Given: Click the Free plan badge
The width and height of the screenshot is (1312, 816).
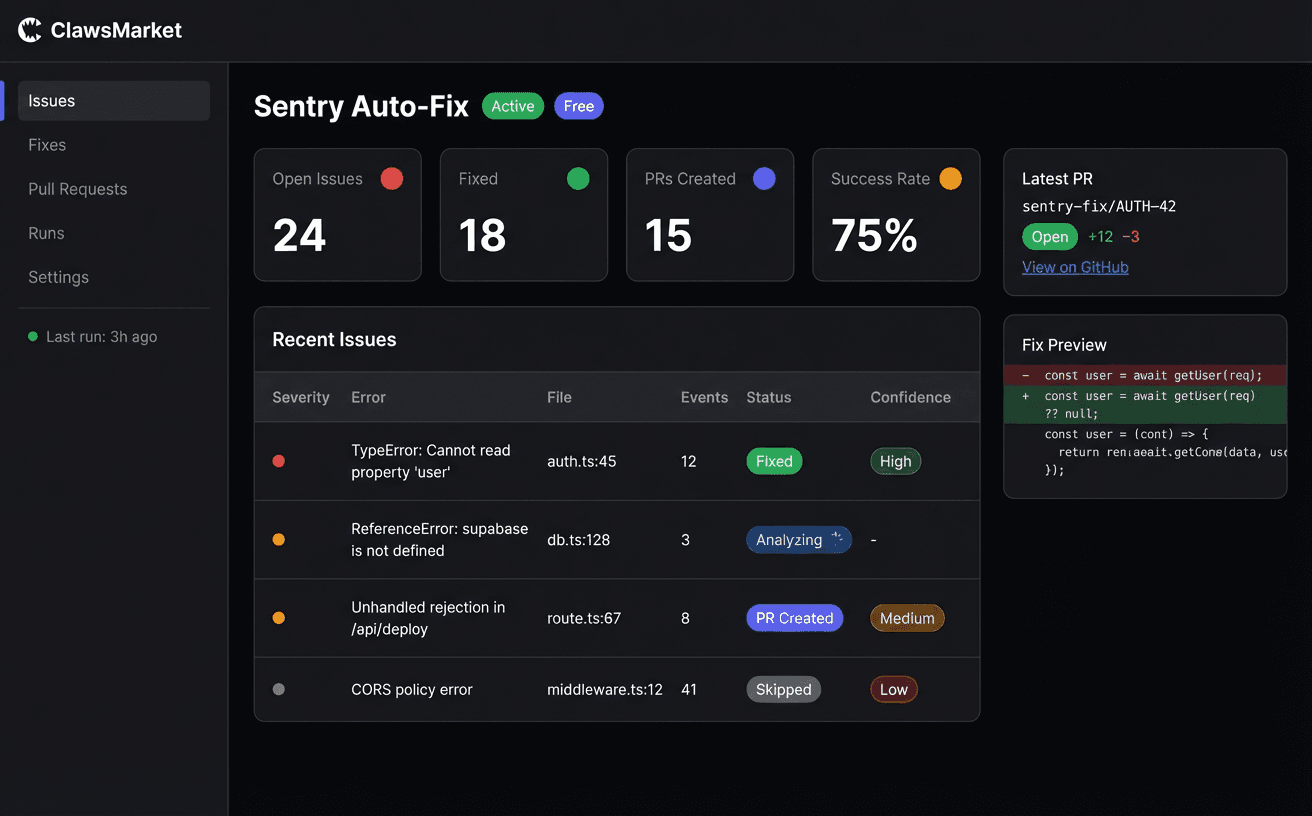Looking at the screenshot, I should tap(578, 105).
